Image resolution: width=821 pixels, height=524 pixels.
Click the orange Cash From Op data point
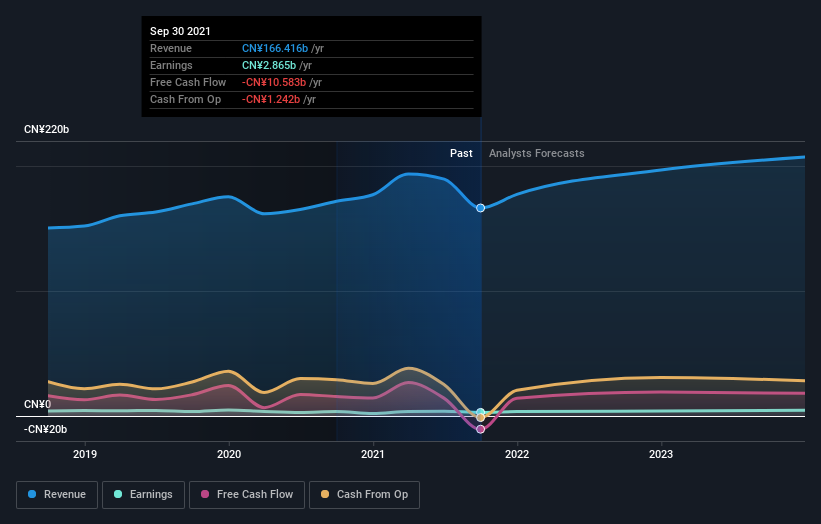[x=480, y=418]
